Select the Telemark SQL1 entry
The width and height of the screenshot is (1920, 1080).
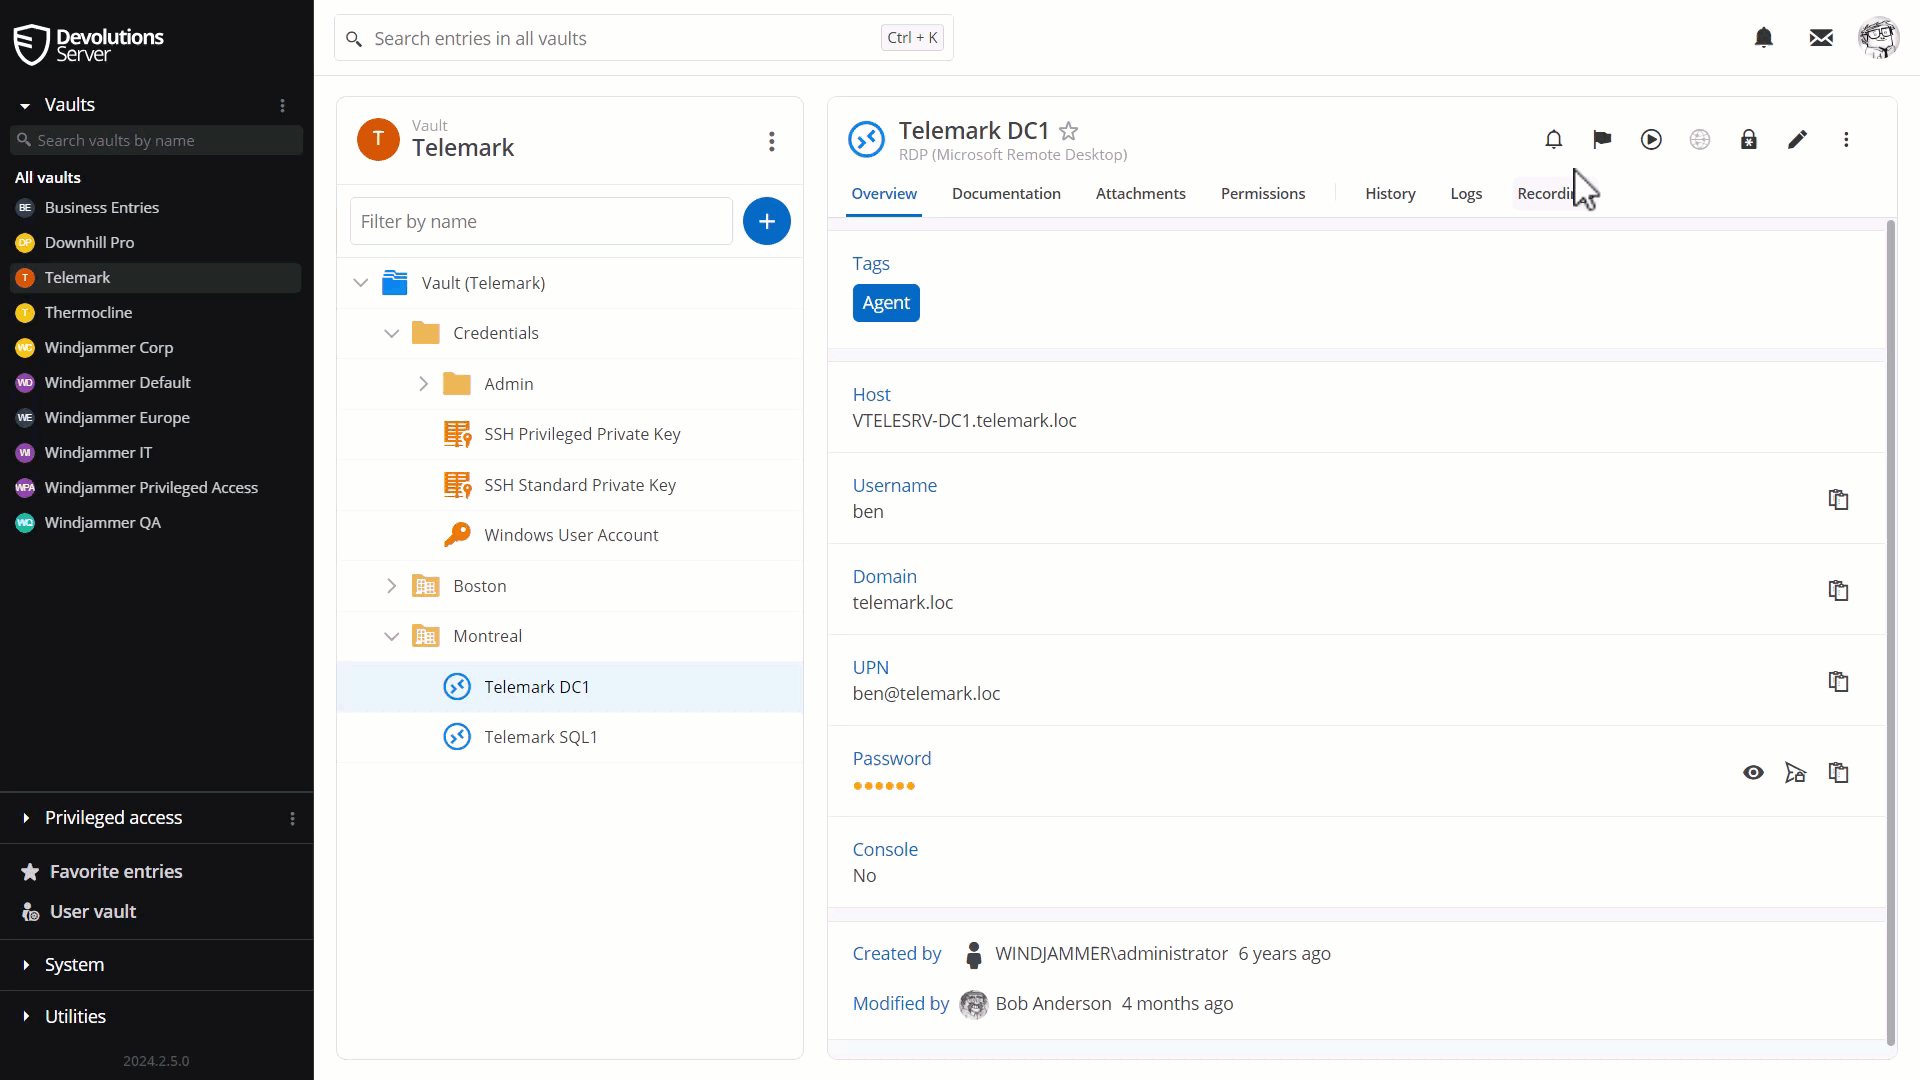541,737
